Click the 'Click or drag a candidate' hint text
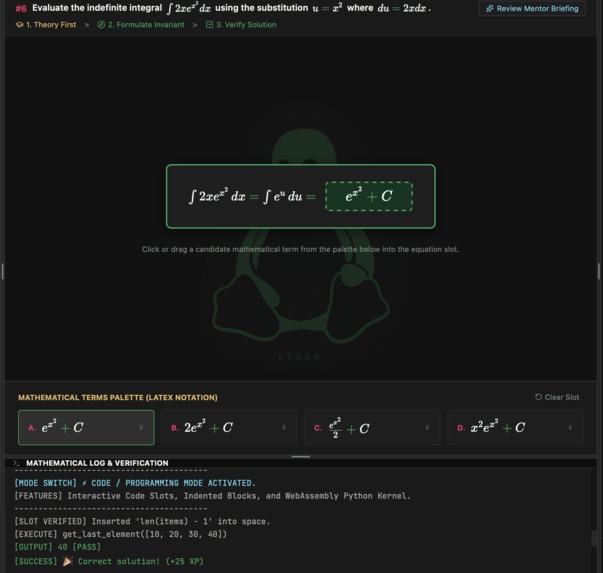 pos(300,249)
